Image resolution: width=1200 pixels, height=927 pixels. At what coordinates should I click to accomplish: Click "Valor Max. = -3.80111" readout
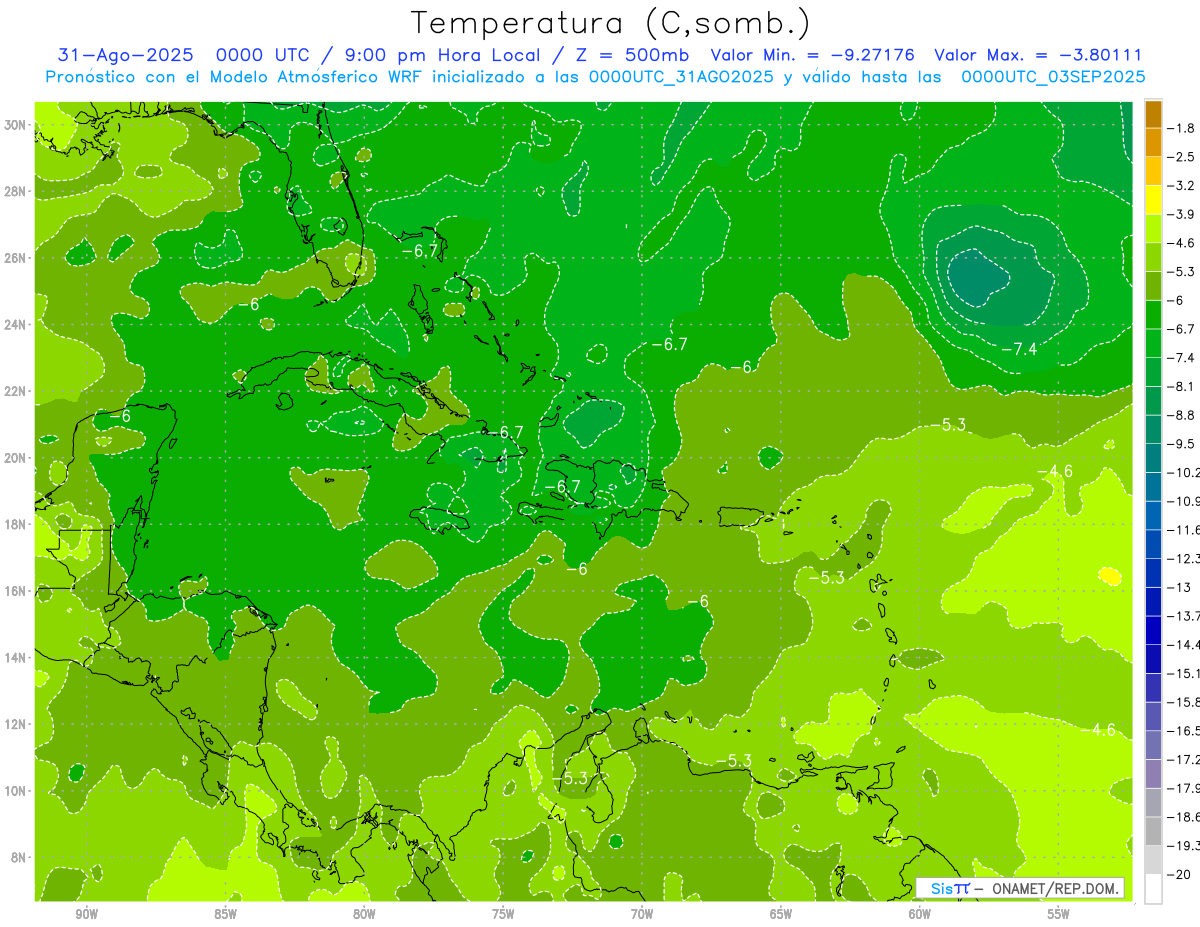(x=1037, y=56)
